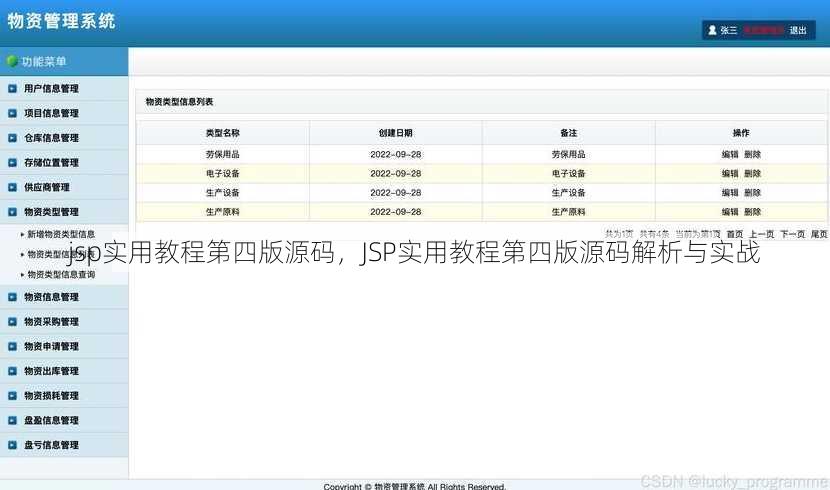
Task: Click the icon beside 仓库信息管理
Action: click(12, 138)
